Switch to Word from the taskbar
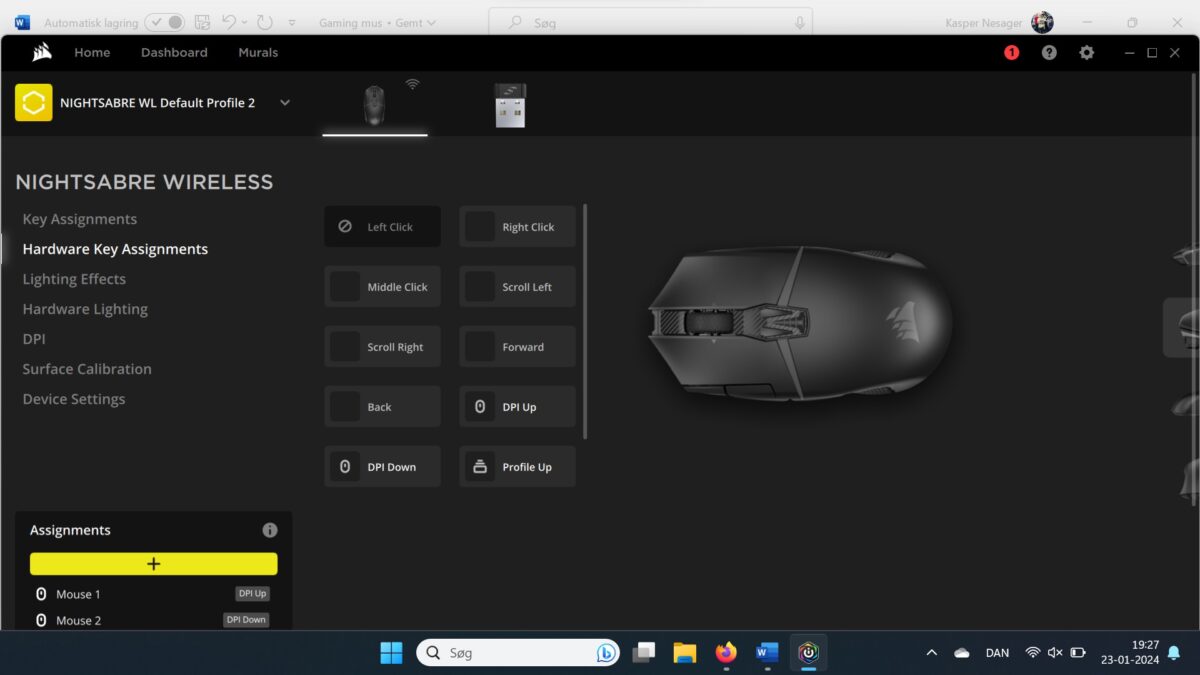This screenshot has height=675, width=1200. click(x=767, y=653)
